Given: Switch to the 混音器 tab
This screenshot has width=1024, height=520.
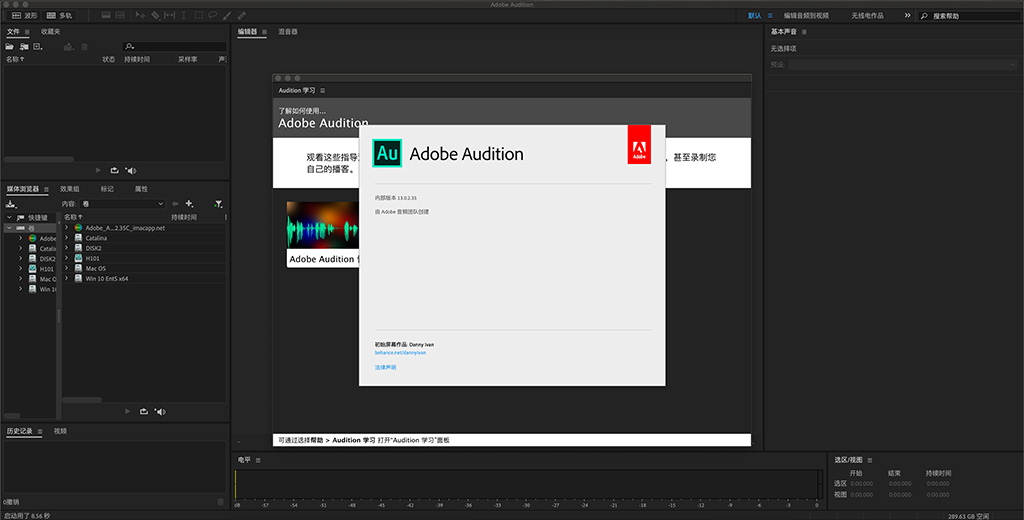Looking at the screenshot, I should point(287,31).
